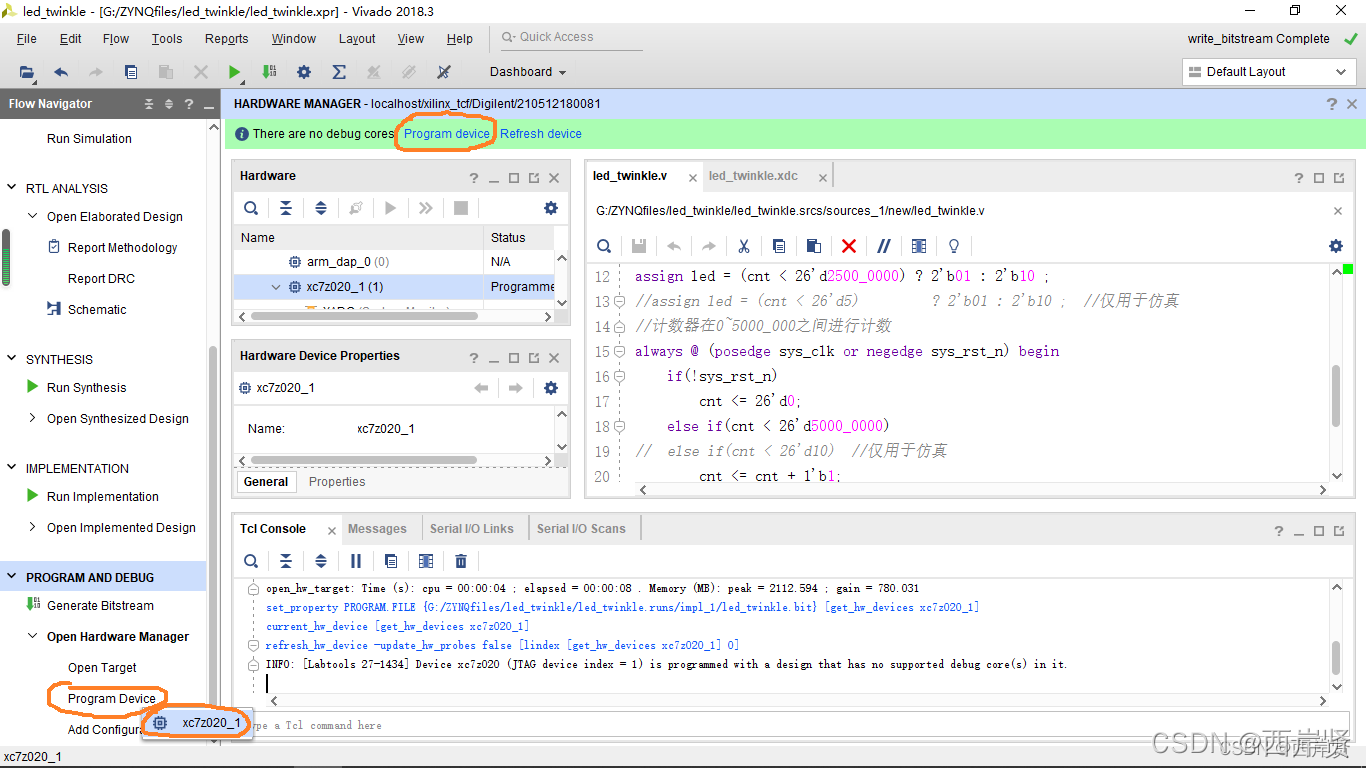Search in the Hardware panel
The width and height of the screenshot is (1366, 768).
tap(251, 208)
